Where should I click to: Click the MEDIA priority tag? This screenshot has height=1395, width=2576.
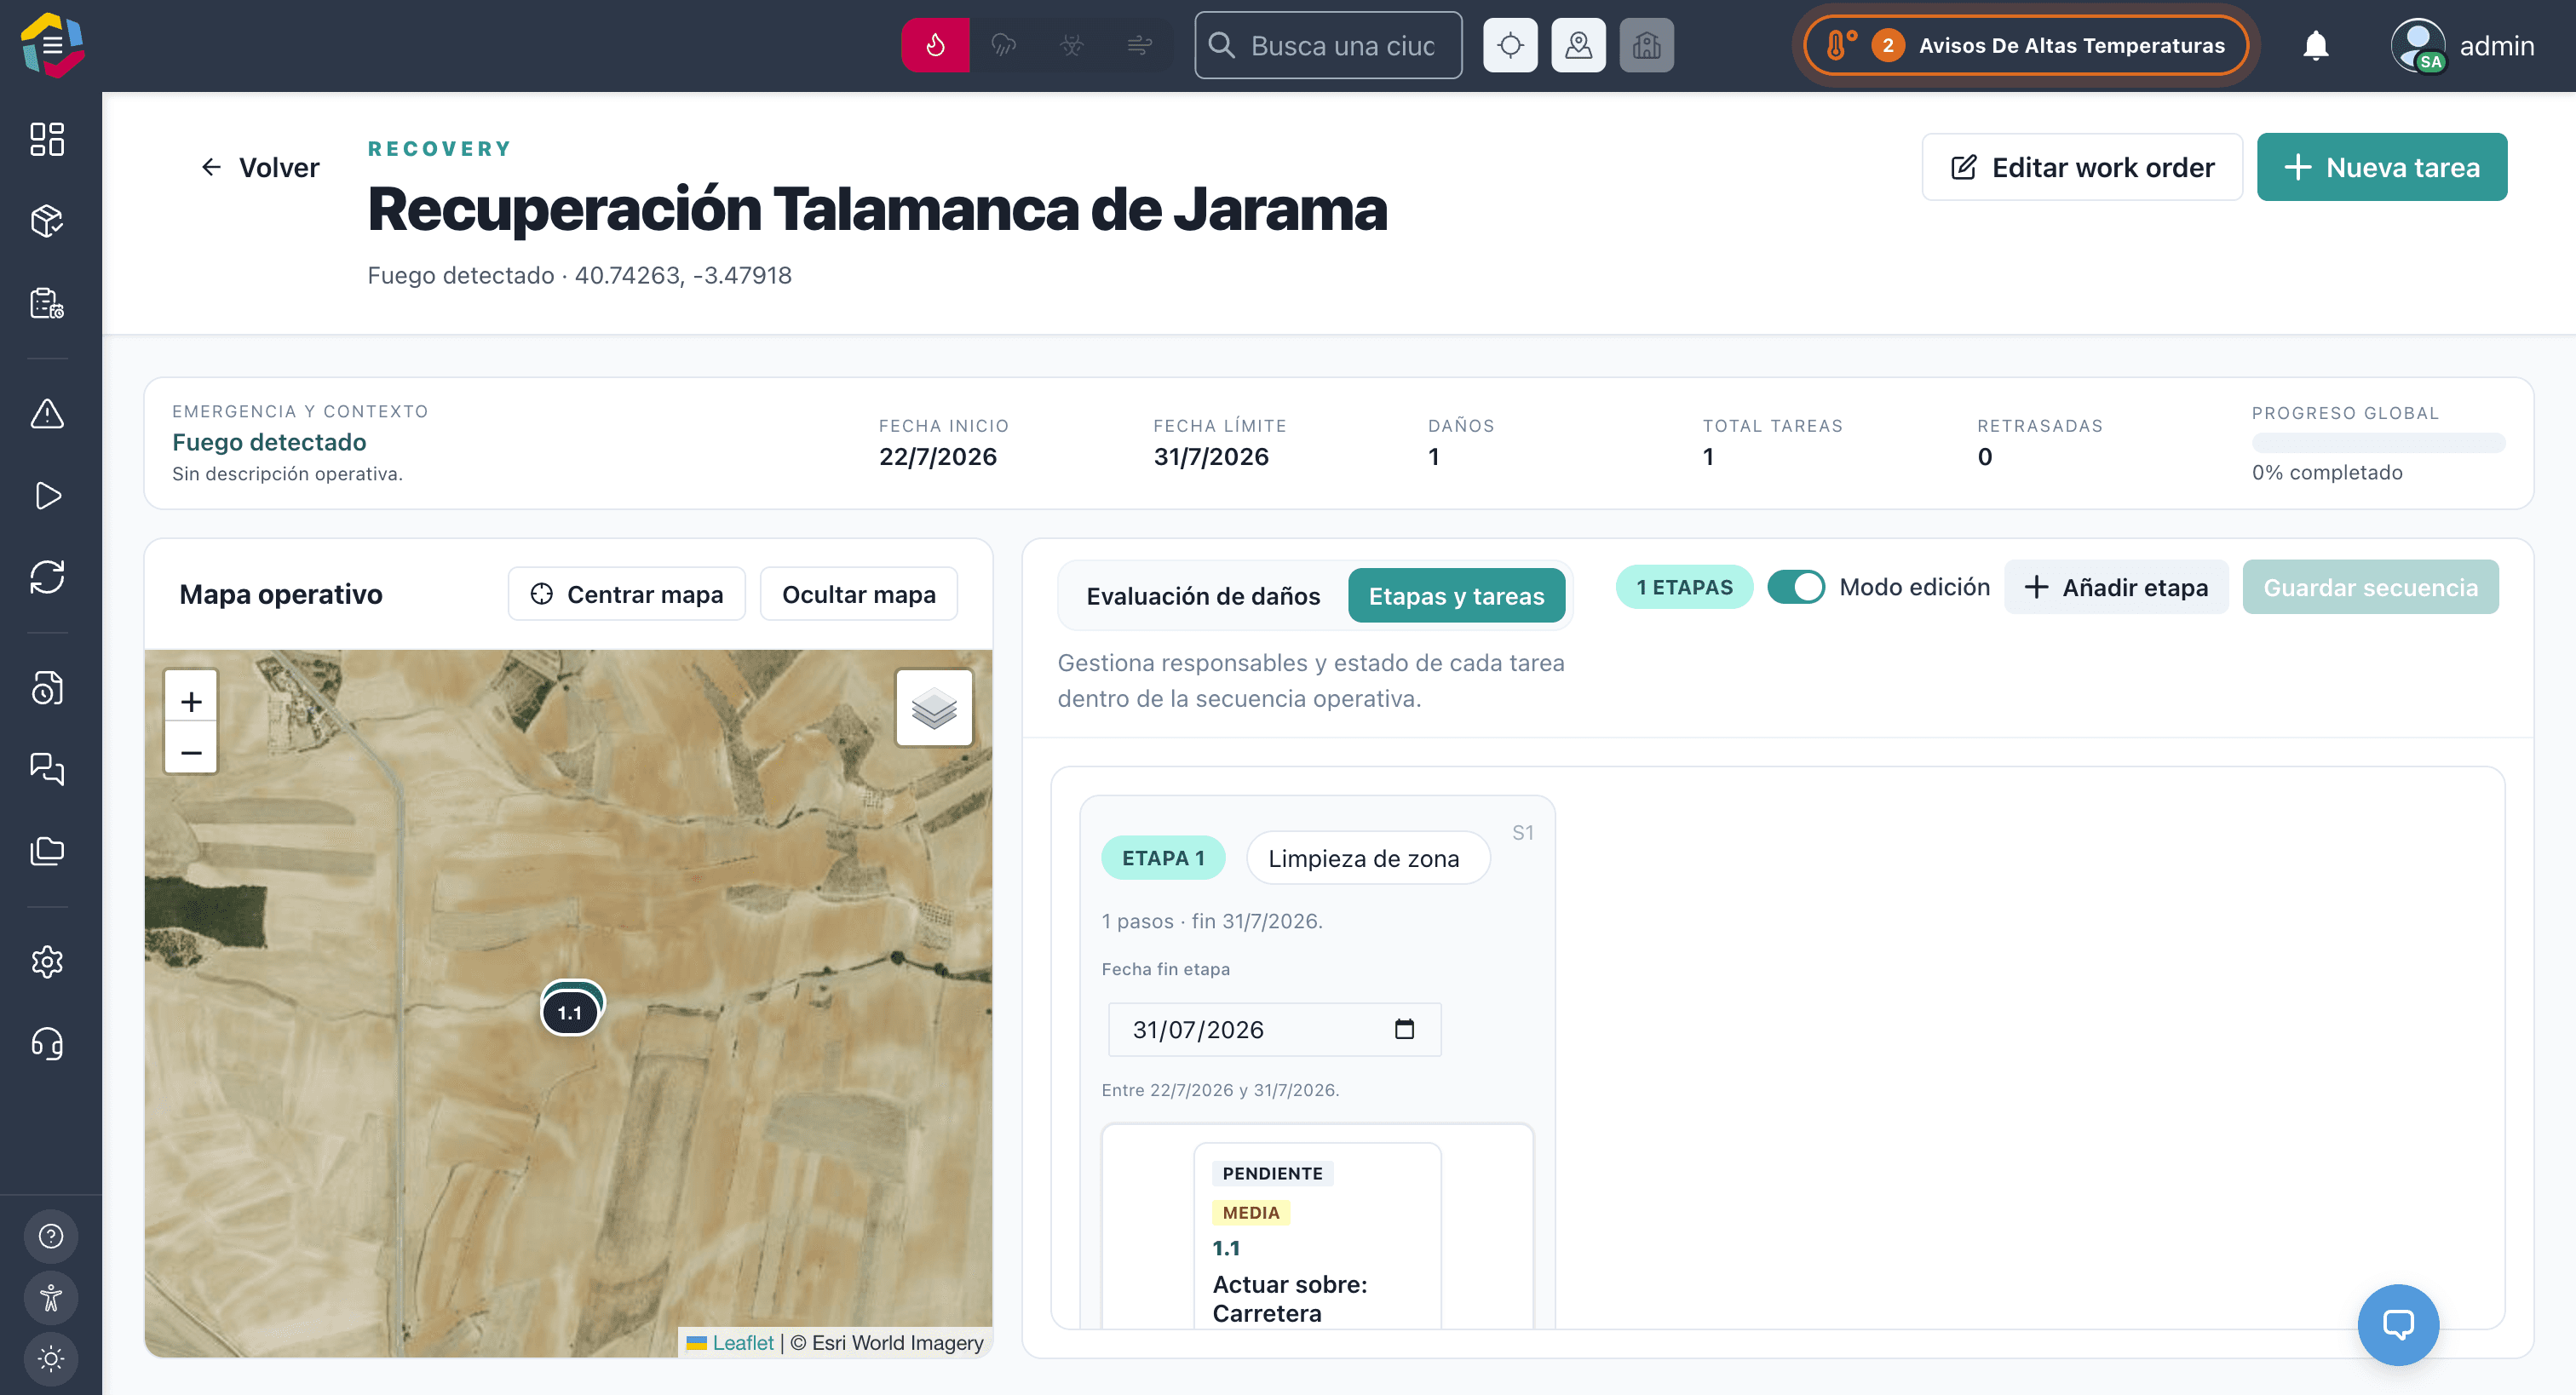click(x=1250, y=1212)
